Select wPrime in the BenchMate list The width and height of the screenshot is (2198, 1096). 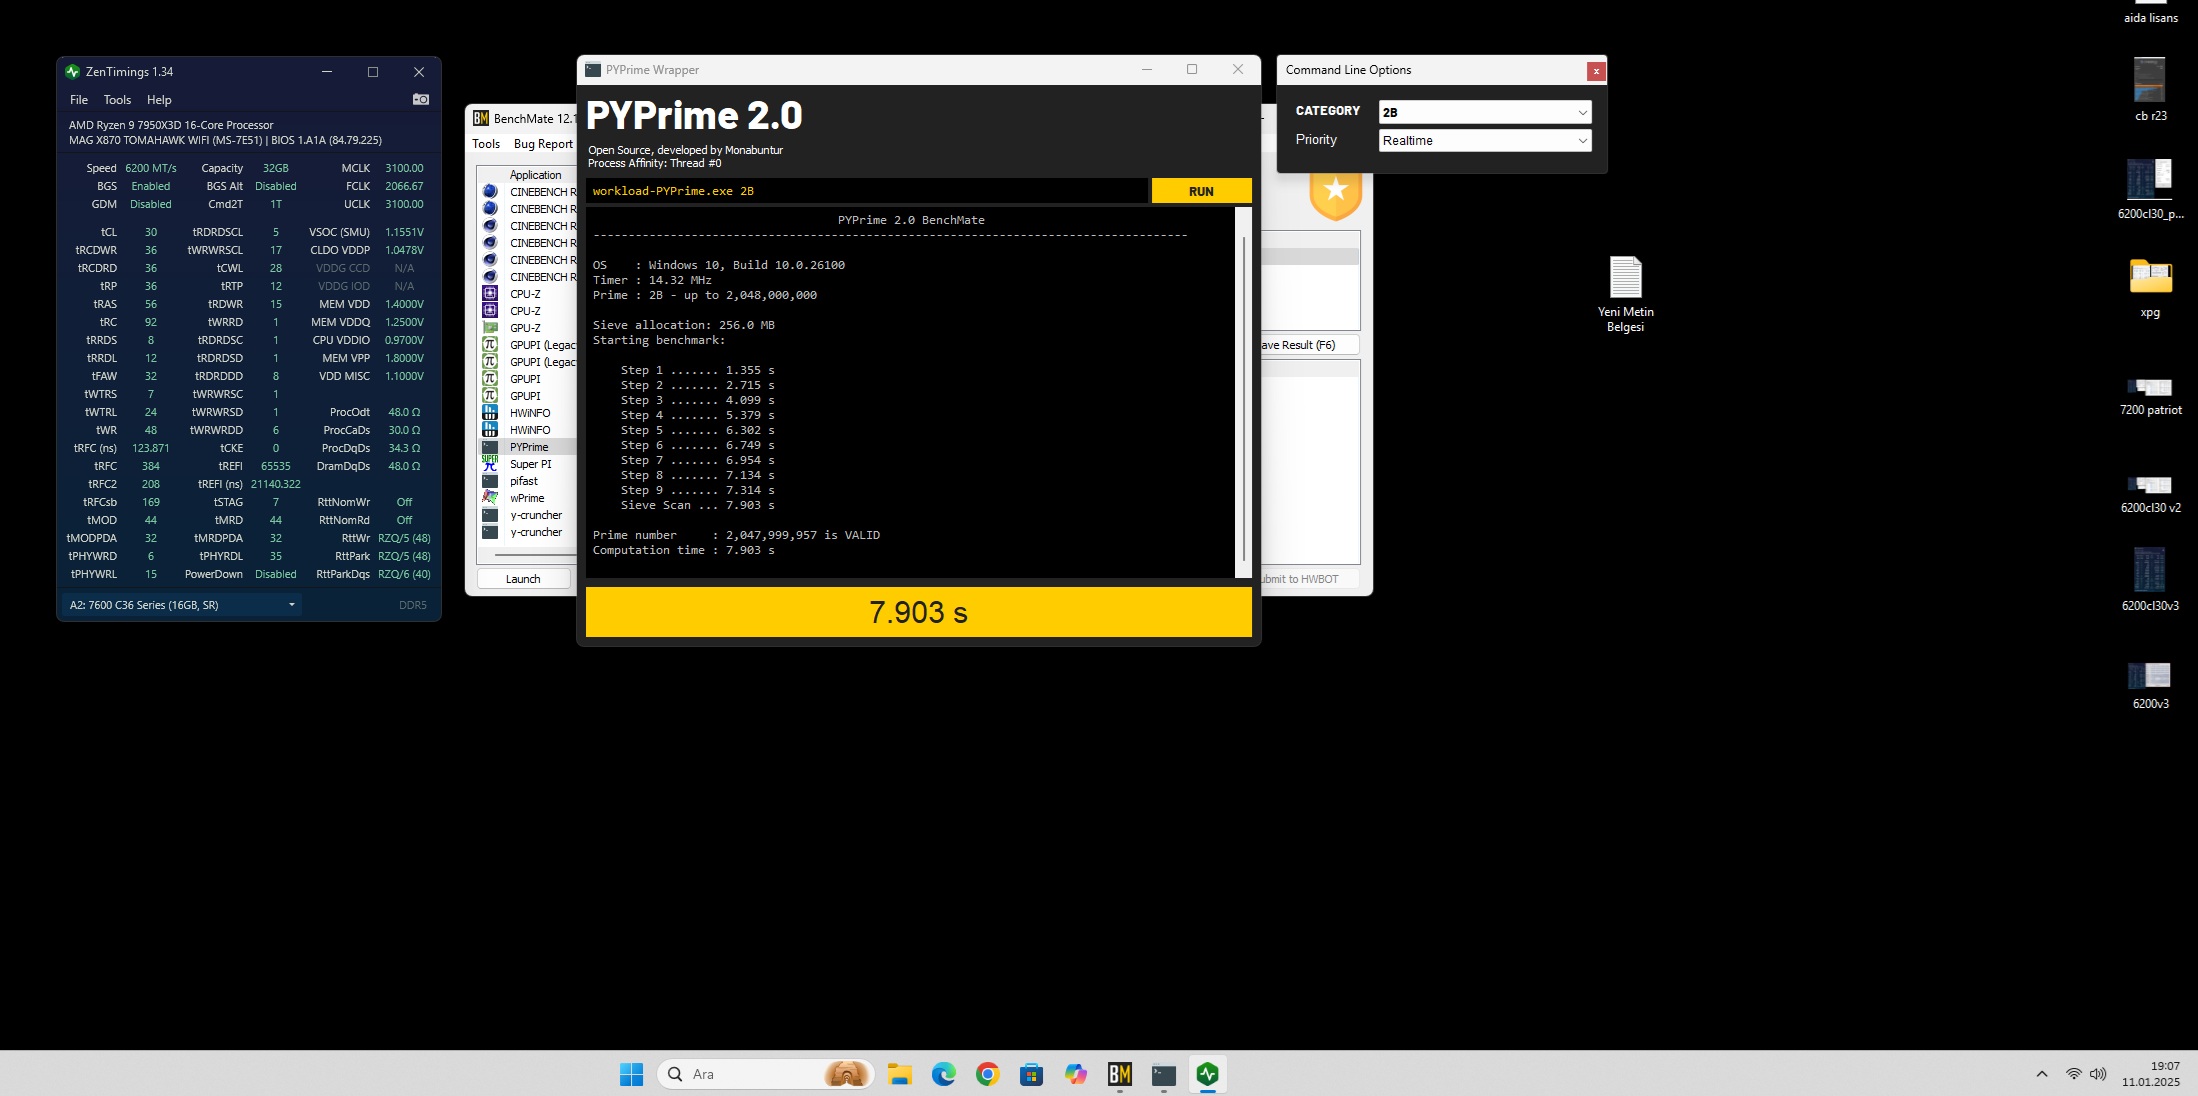pyautogui.click(x=527, y=498)
